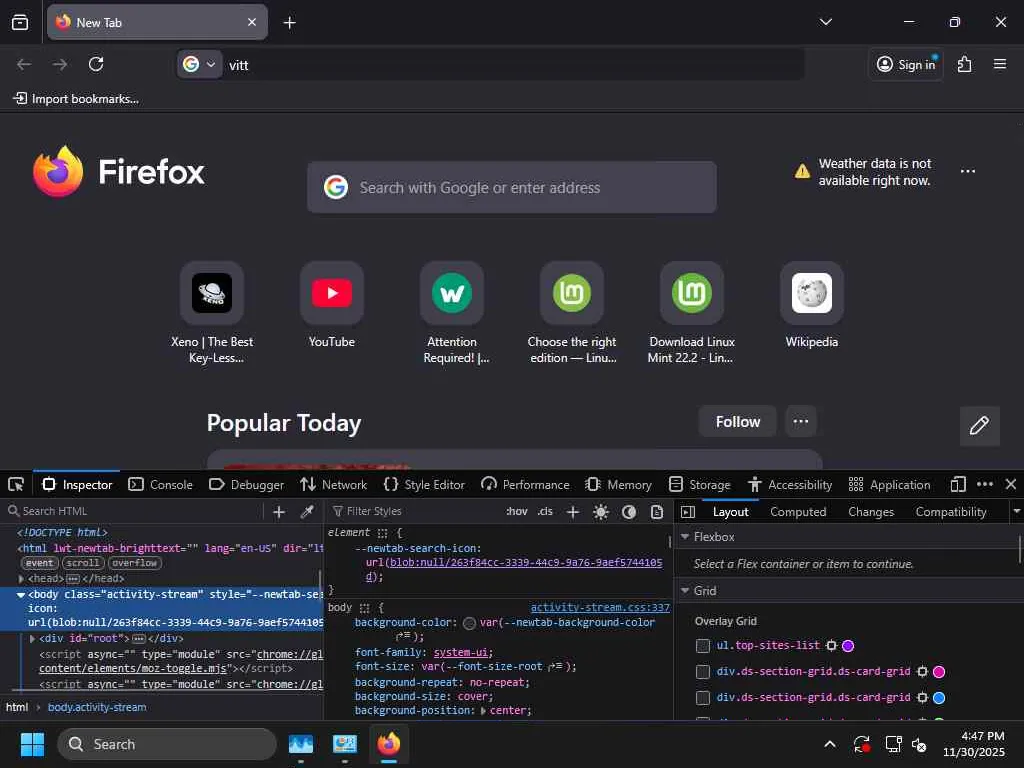Toggle the :hov pseudo-class panel
This screenshot has height=768, width=1024.
[x=517, y=511]
